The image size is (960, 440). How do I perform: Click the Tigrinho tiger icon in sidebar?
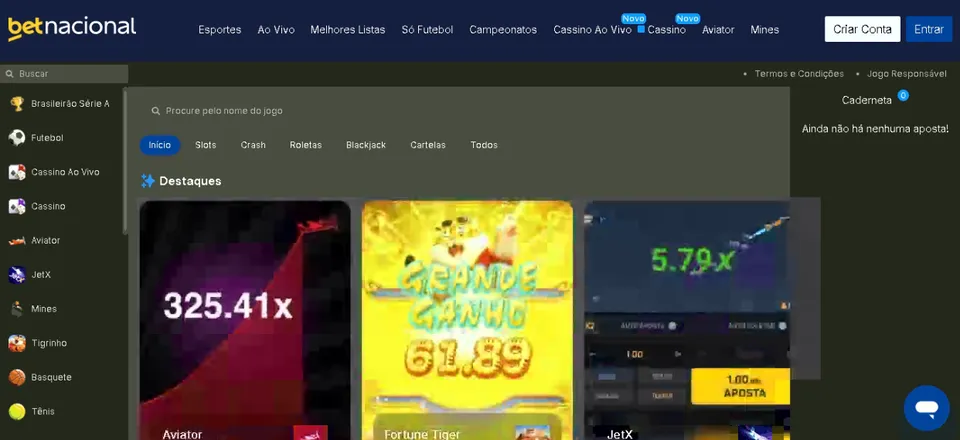point(17,343)
